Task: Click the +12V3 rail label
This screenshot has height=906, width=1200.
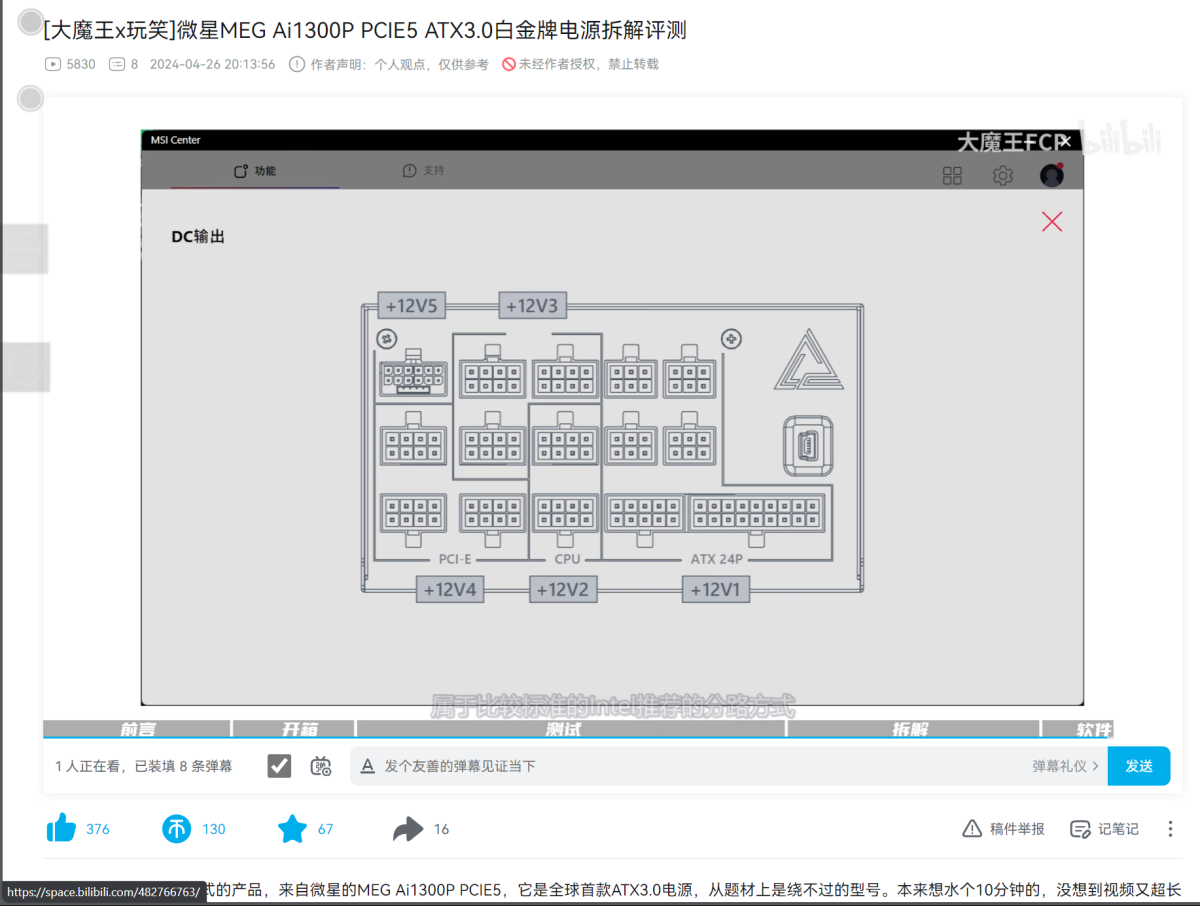Action: pyautogui.click(x=533, y=306)
